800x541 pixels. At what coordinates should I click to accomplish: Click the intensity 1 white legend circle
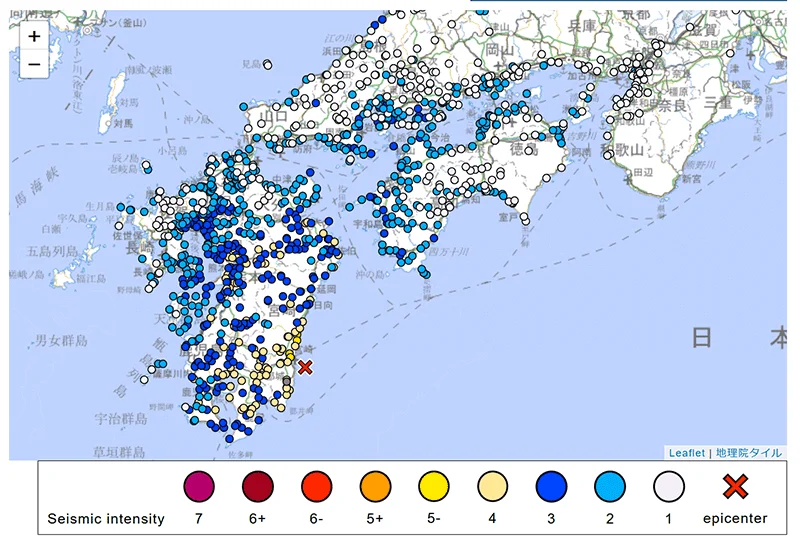pyautogui.click(x=668, y=486)
